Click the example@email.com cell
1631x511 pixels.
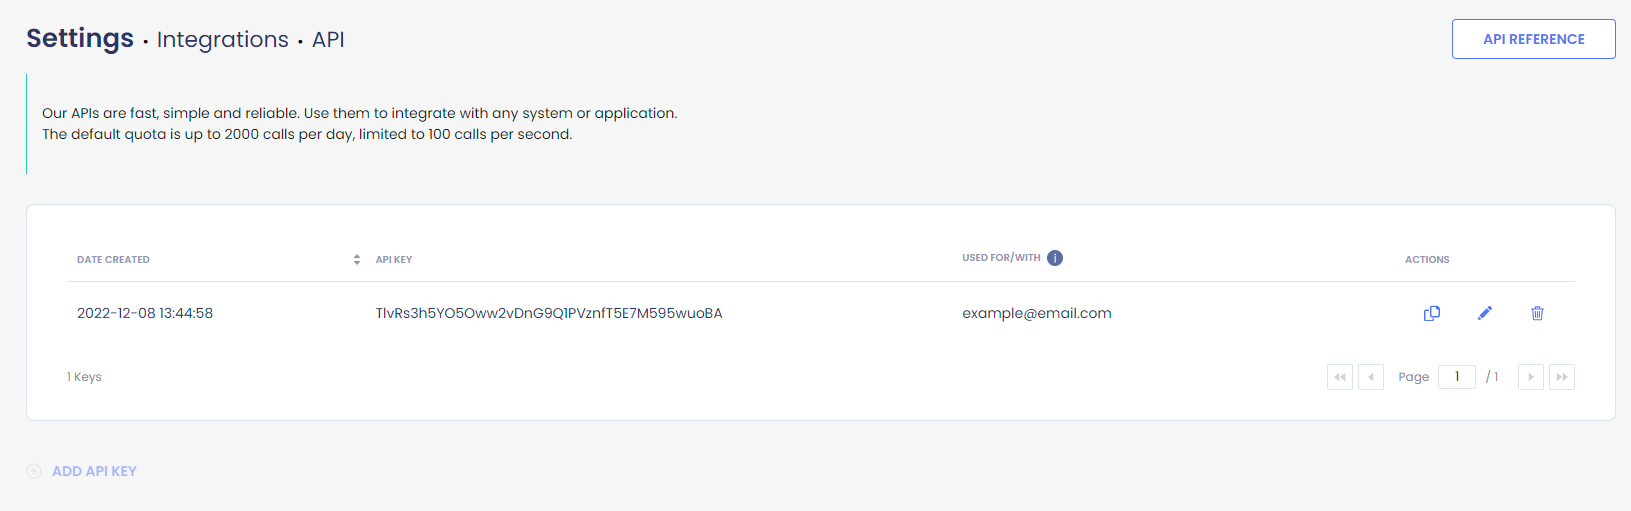(1037, 313)
